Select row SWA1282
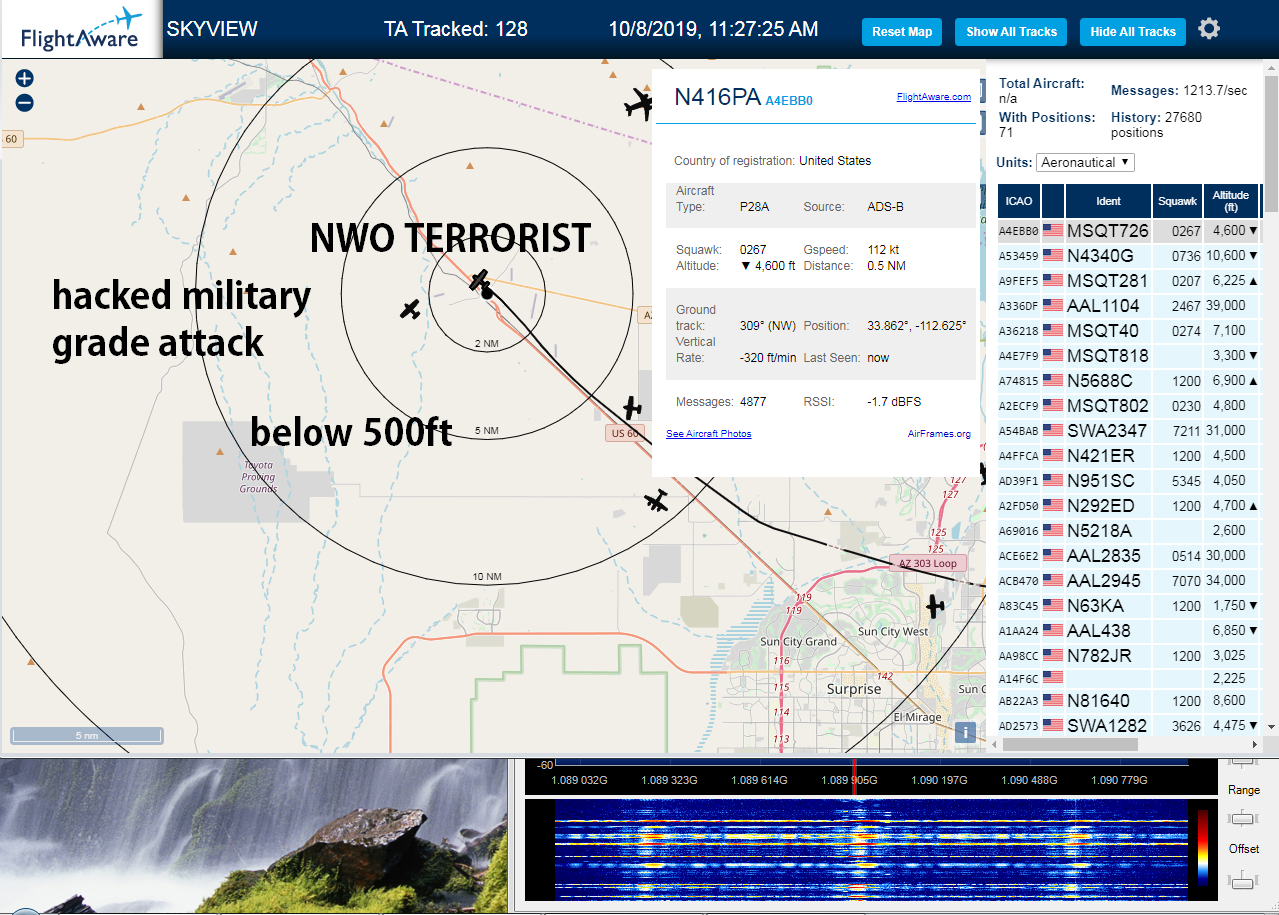1279x915 pixels. [1128, 726]
